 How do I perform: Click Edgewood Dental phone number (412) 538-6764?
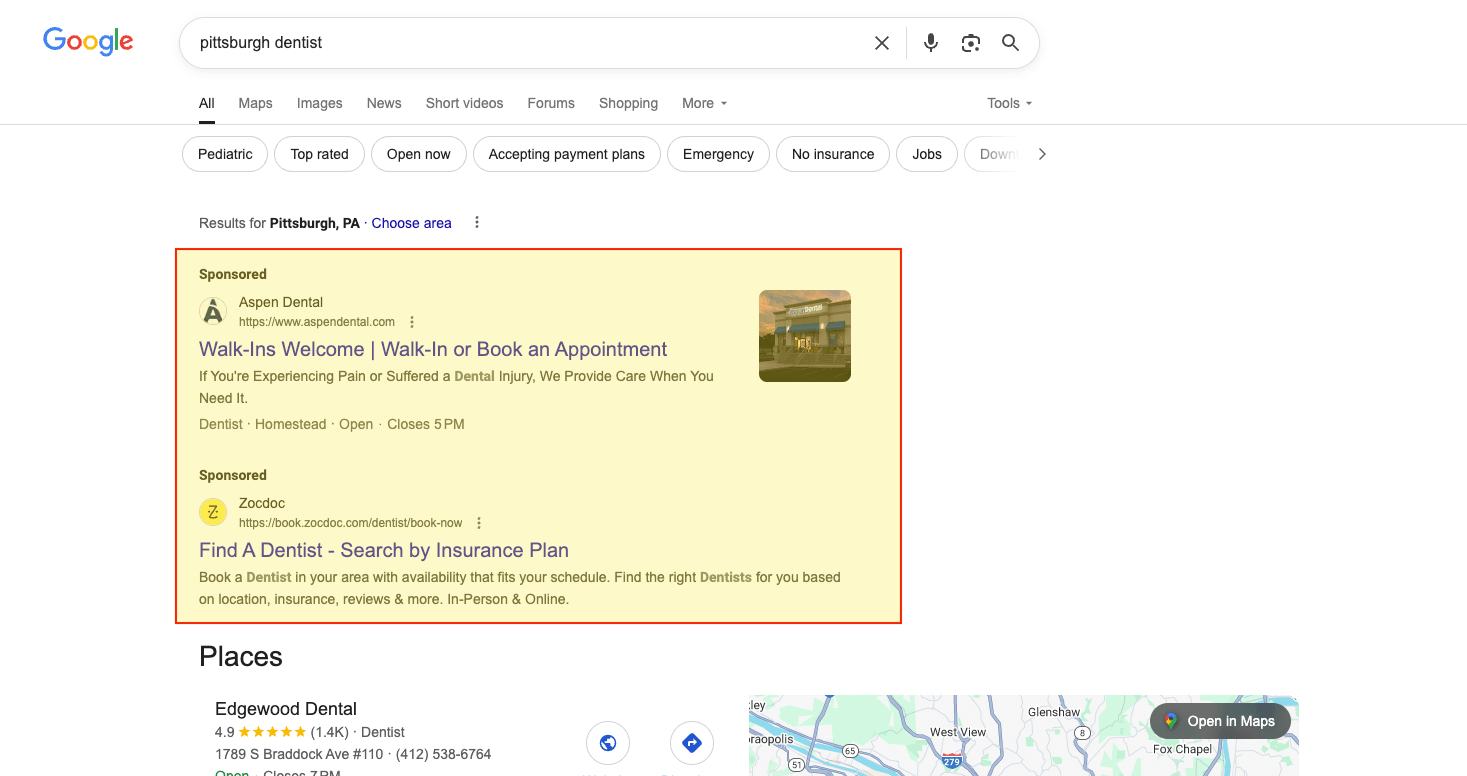(x=444, y=754)
